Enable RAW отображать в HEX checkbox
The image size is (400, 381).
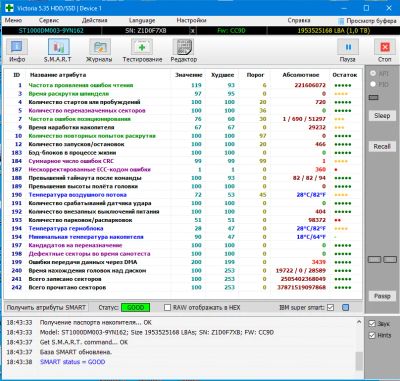pyautogui.click(x=168, y=307)
